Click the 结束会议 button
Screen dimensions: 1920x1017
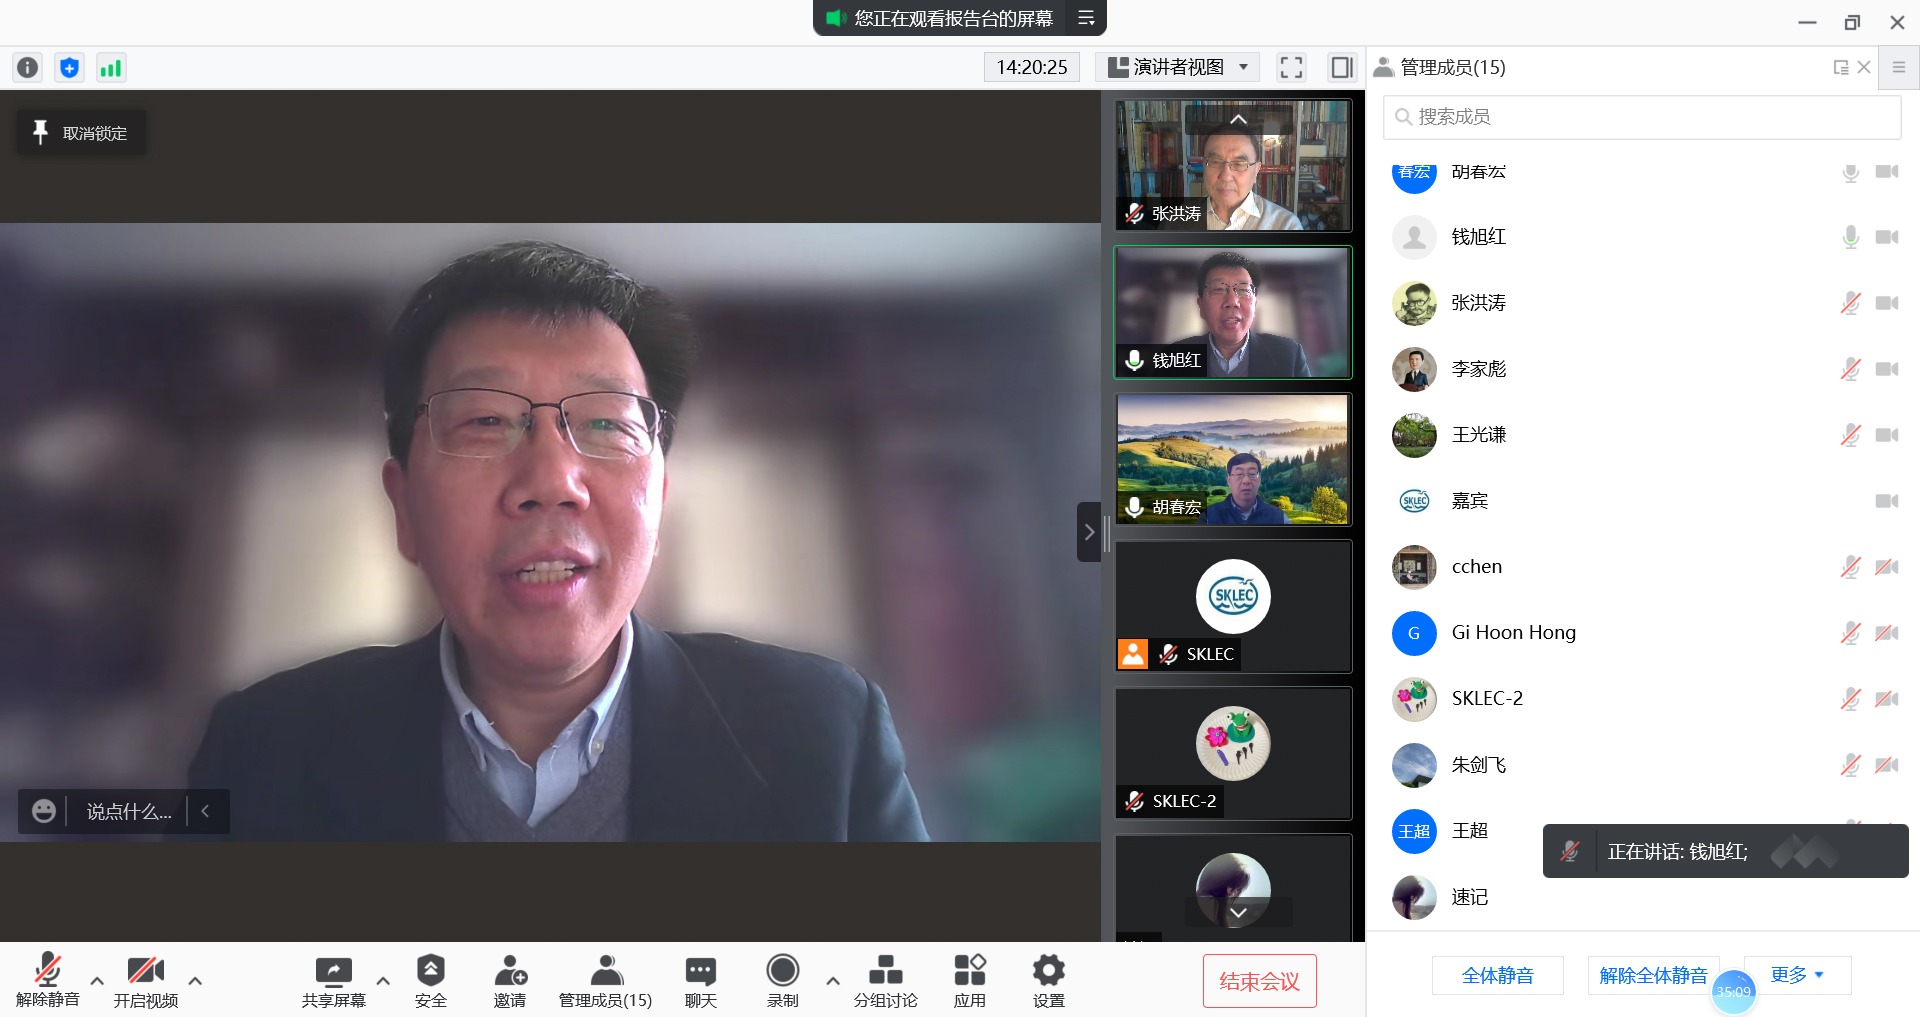1259,982
